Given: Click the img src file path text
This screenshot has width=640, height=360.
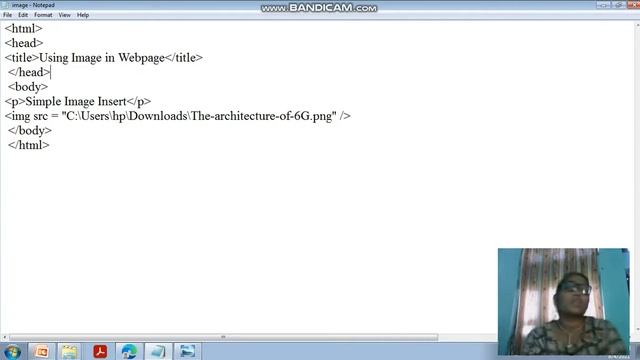Looking at the screenshot, I should click(199, 116).
